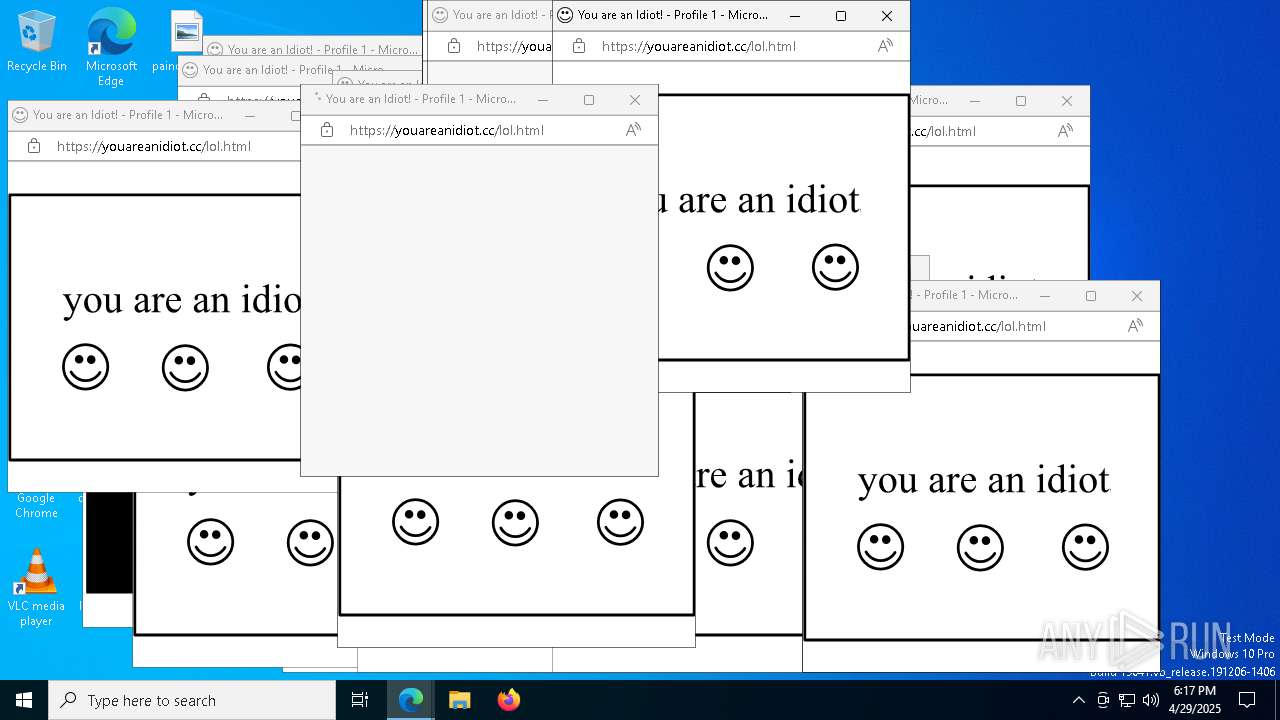Click 'u are an idiot' text in active top window
The width and height of the screenshot is (1280, 720).
760,200
